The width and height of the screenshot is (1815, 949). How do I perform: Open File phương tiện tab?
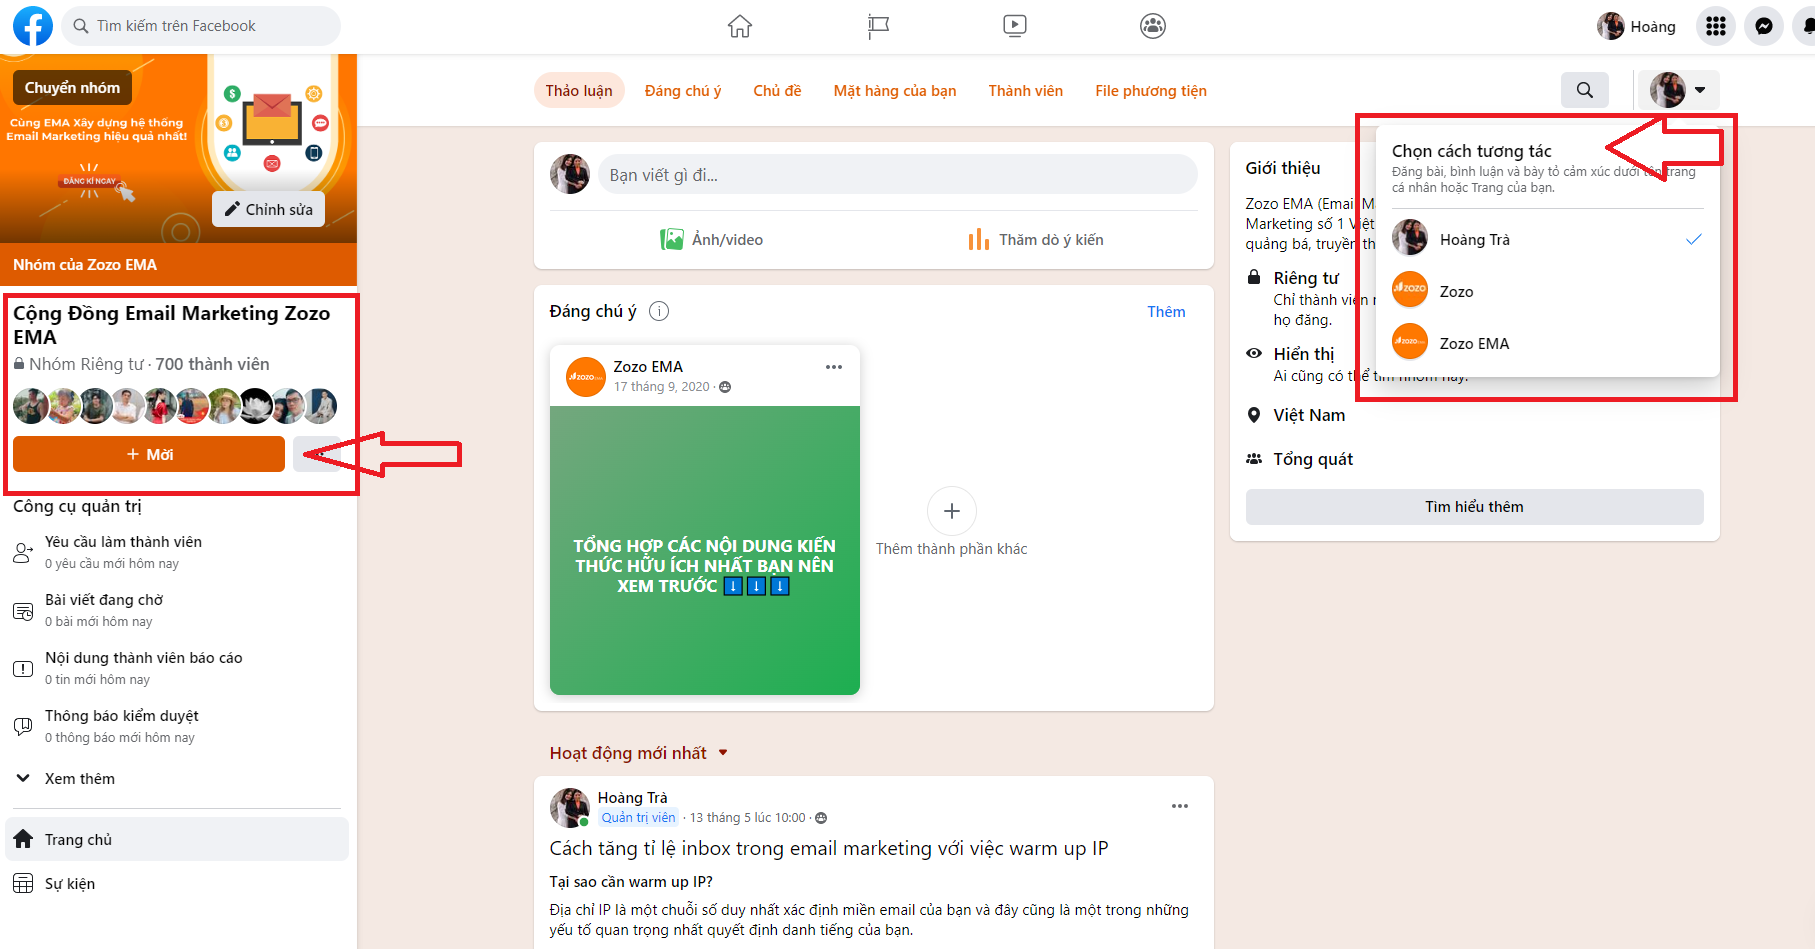[1151, 90]
